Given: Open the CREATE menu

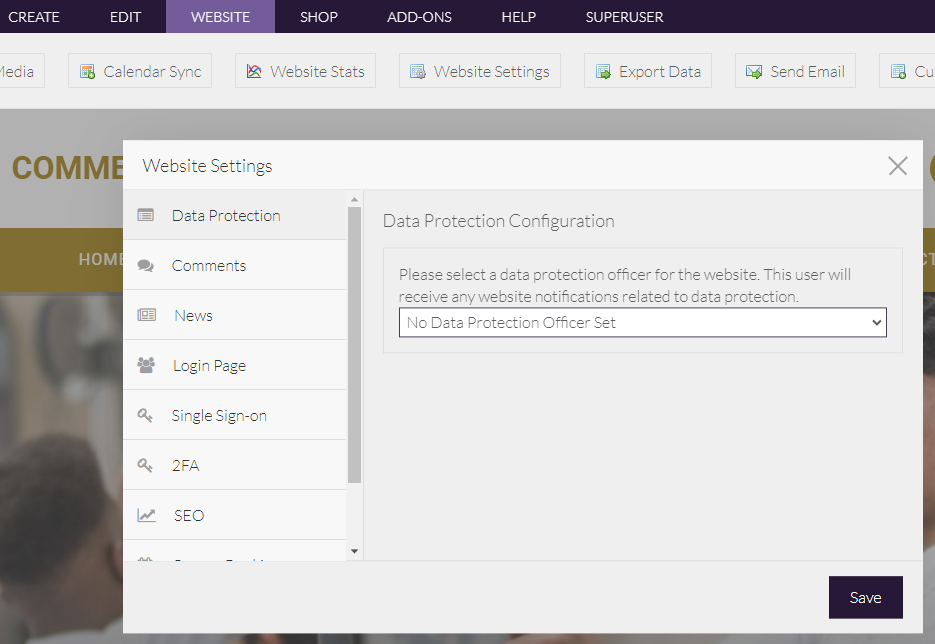Looking at the screenshot, I should [34, 17].
